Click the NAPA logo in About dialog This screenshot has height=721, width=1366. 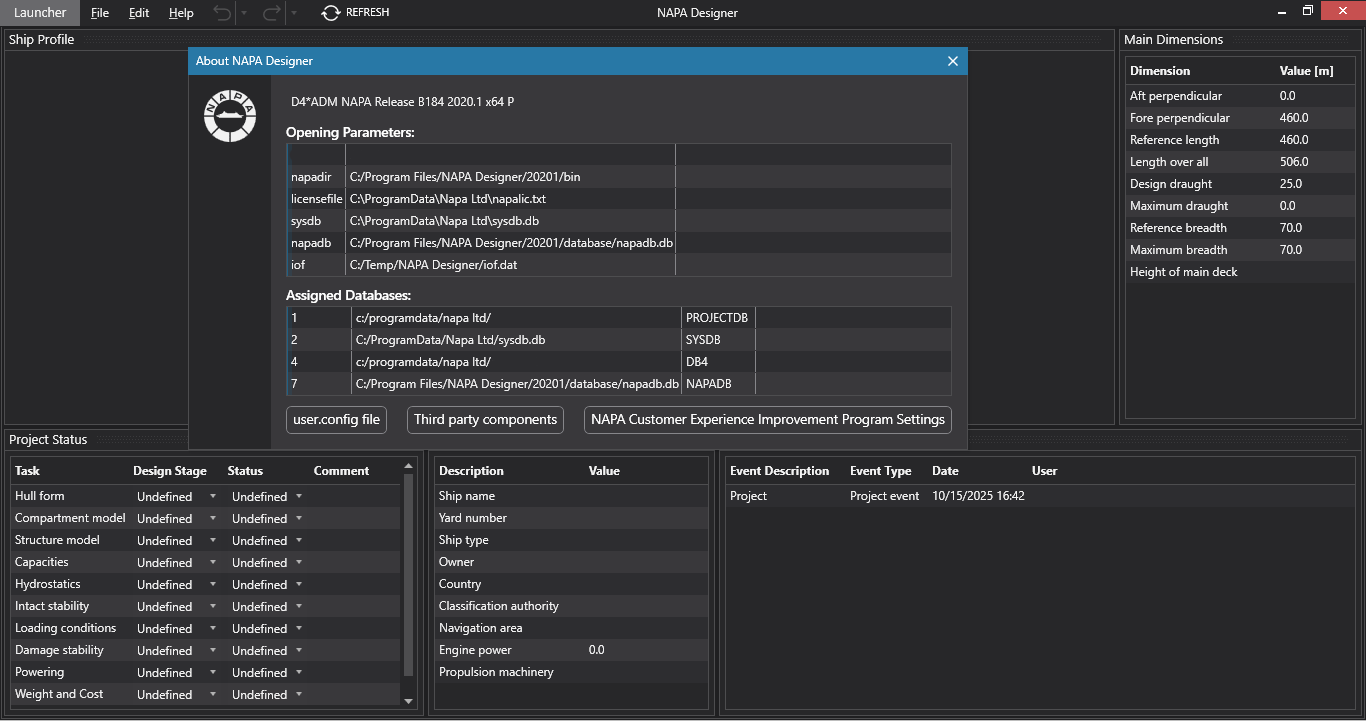[229, 115]
